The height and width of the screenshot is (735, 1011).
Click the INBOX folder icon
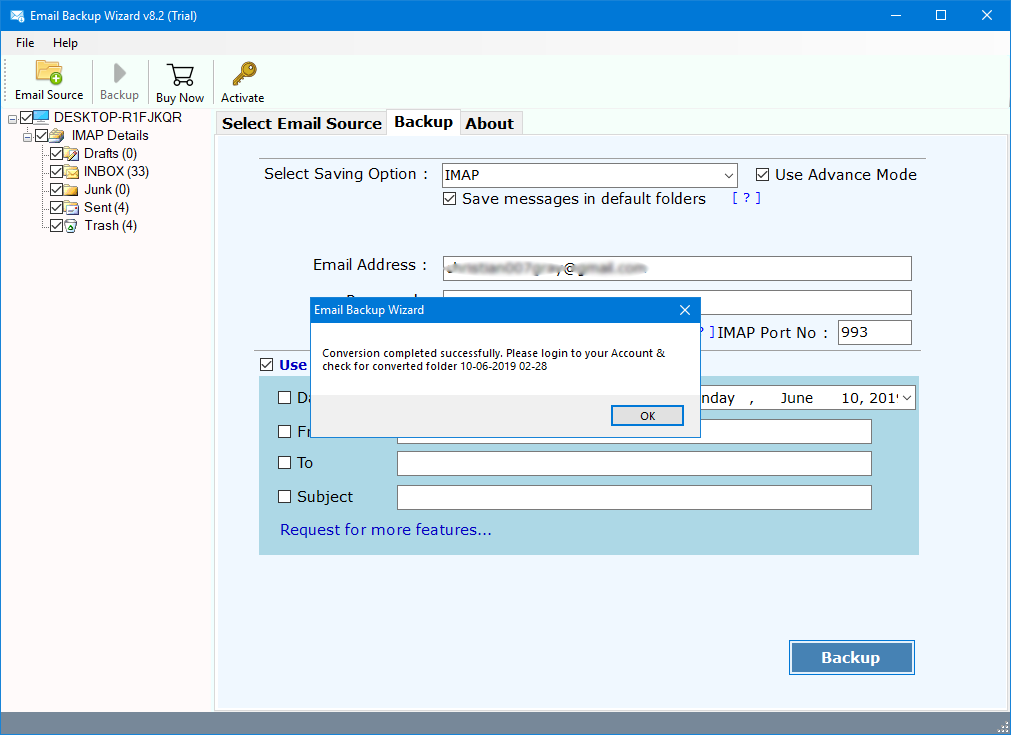[72, 172]
